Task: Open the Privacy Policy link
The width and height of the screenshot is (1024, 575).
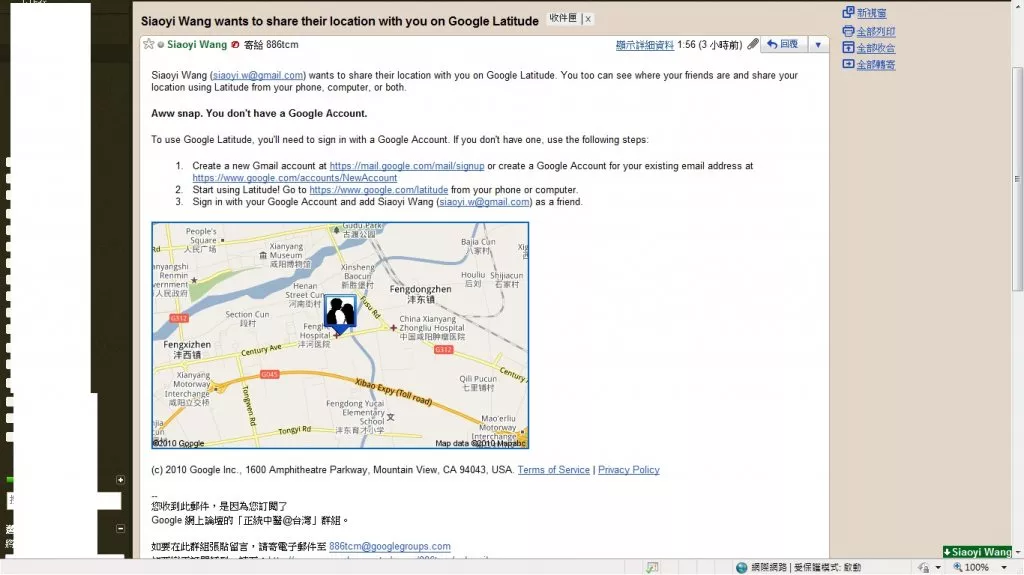Action: click(x=629, y=470)
